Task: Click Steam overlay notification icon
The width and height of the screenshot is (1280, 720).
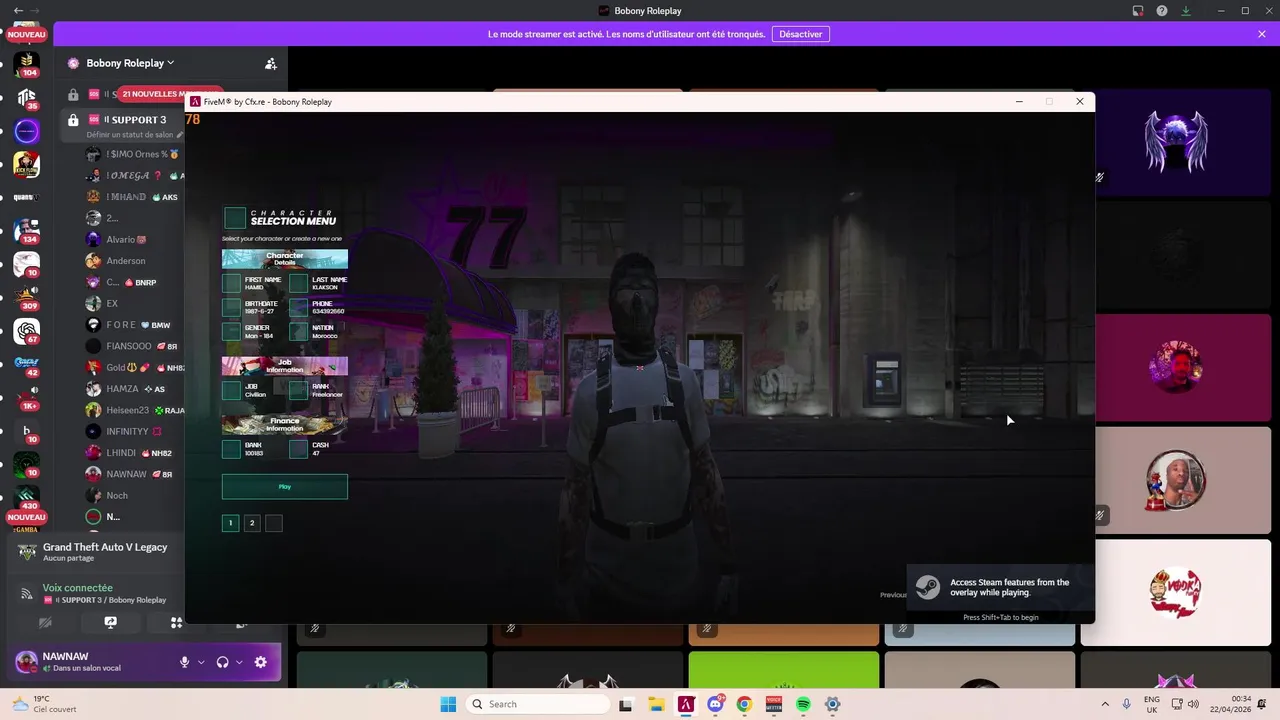Action: (x=928, y=587)
